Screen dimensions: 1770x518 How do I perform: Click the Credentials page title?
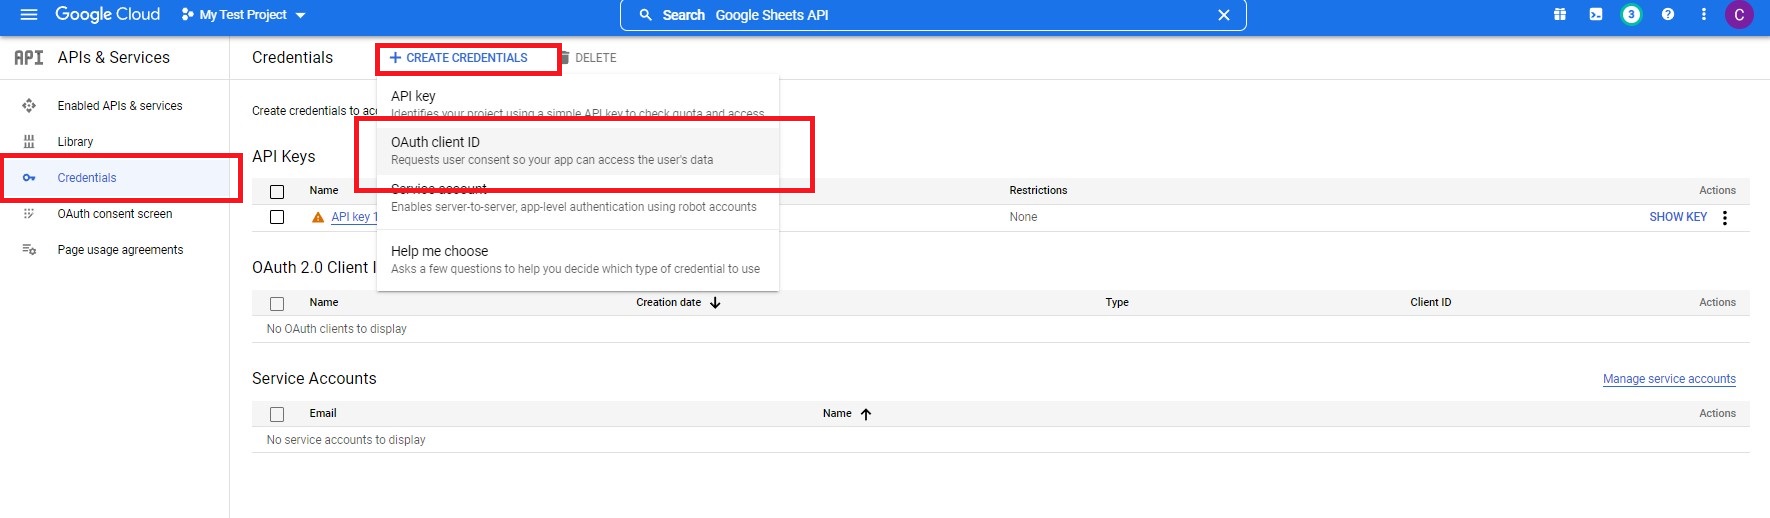point(292,57)
